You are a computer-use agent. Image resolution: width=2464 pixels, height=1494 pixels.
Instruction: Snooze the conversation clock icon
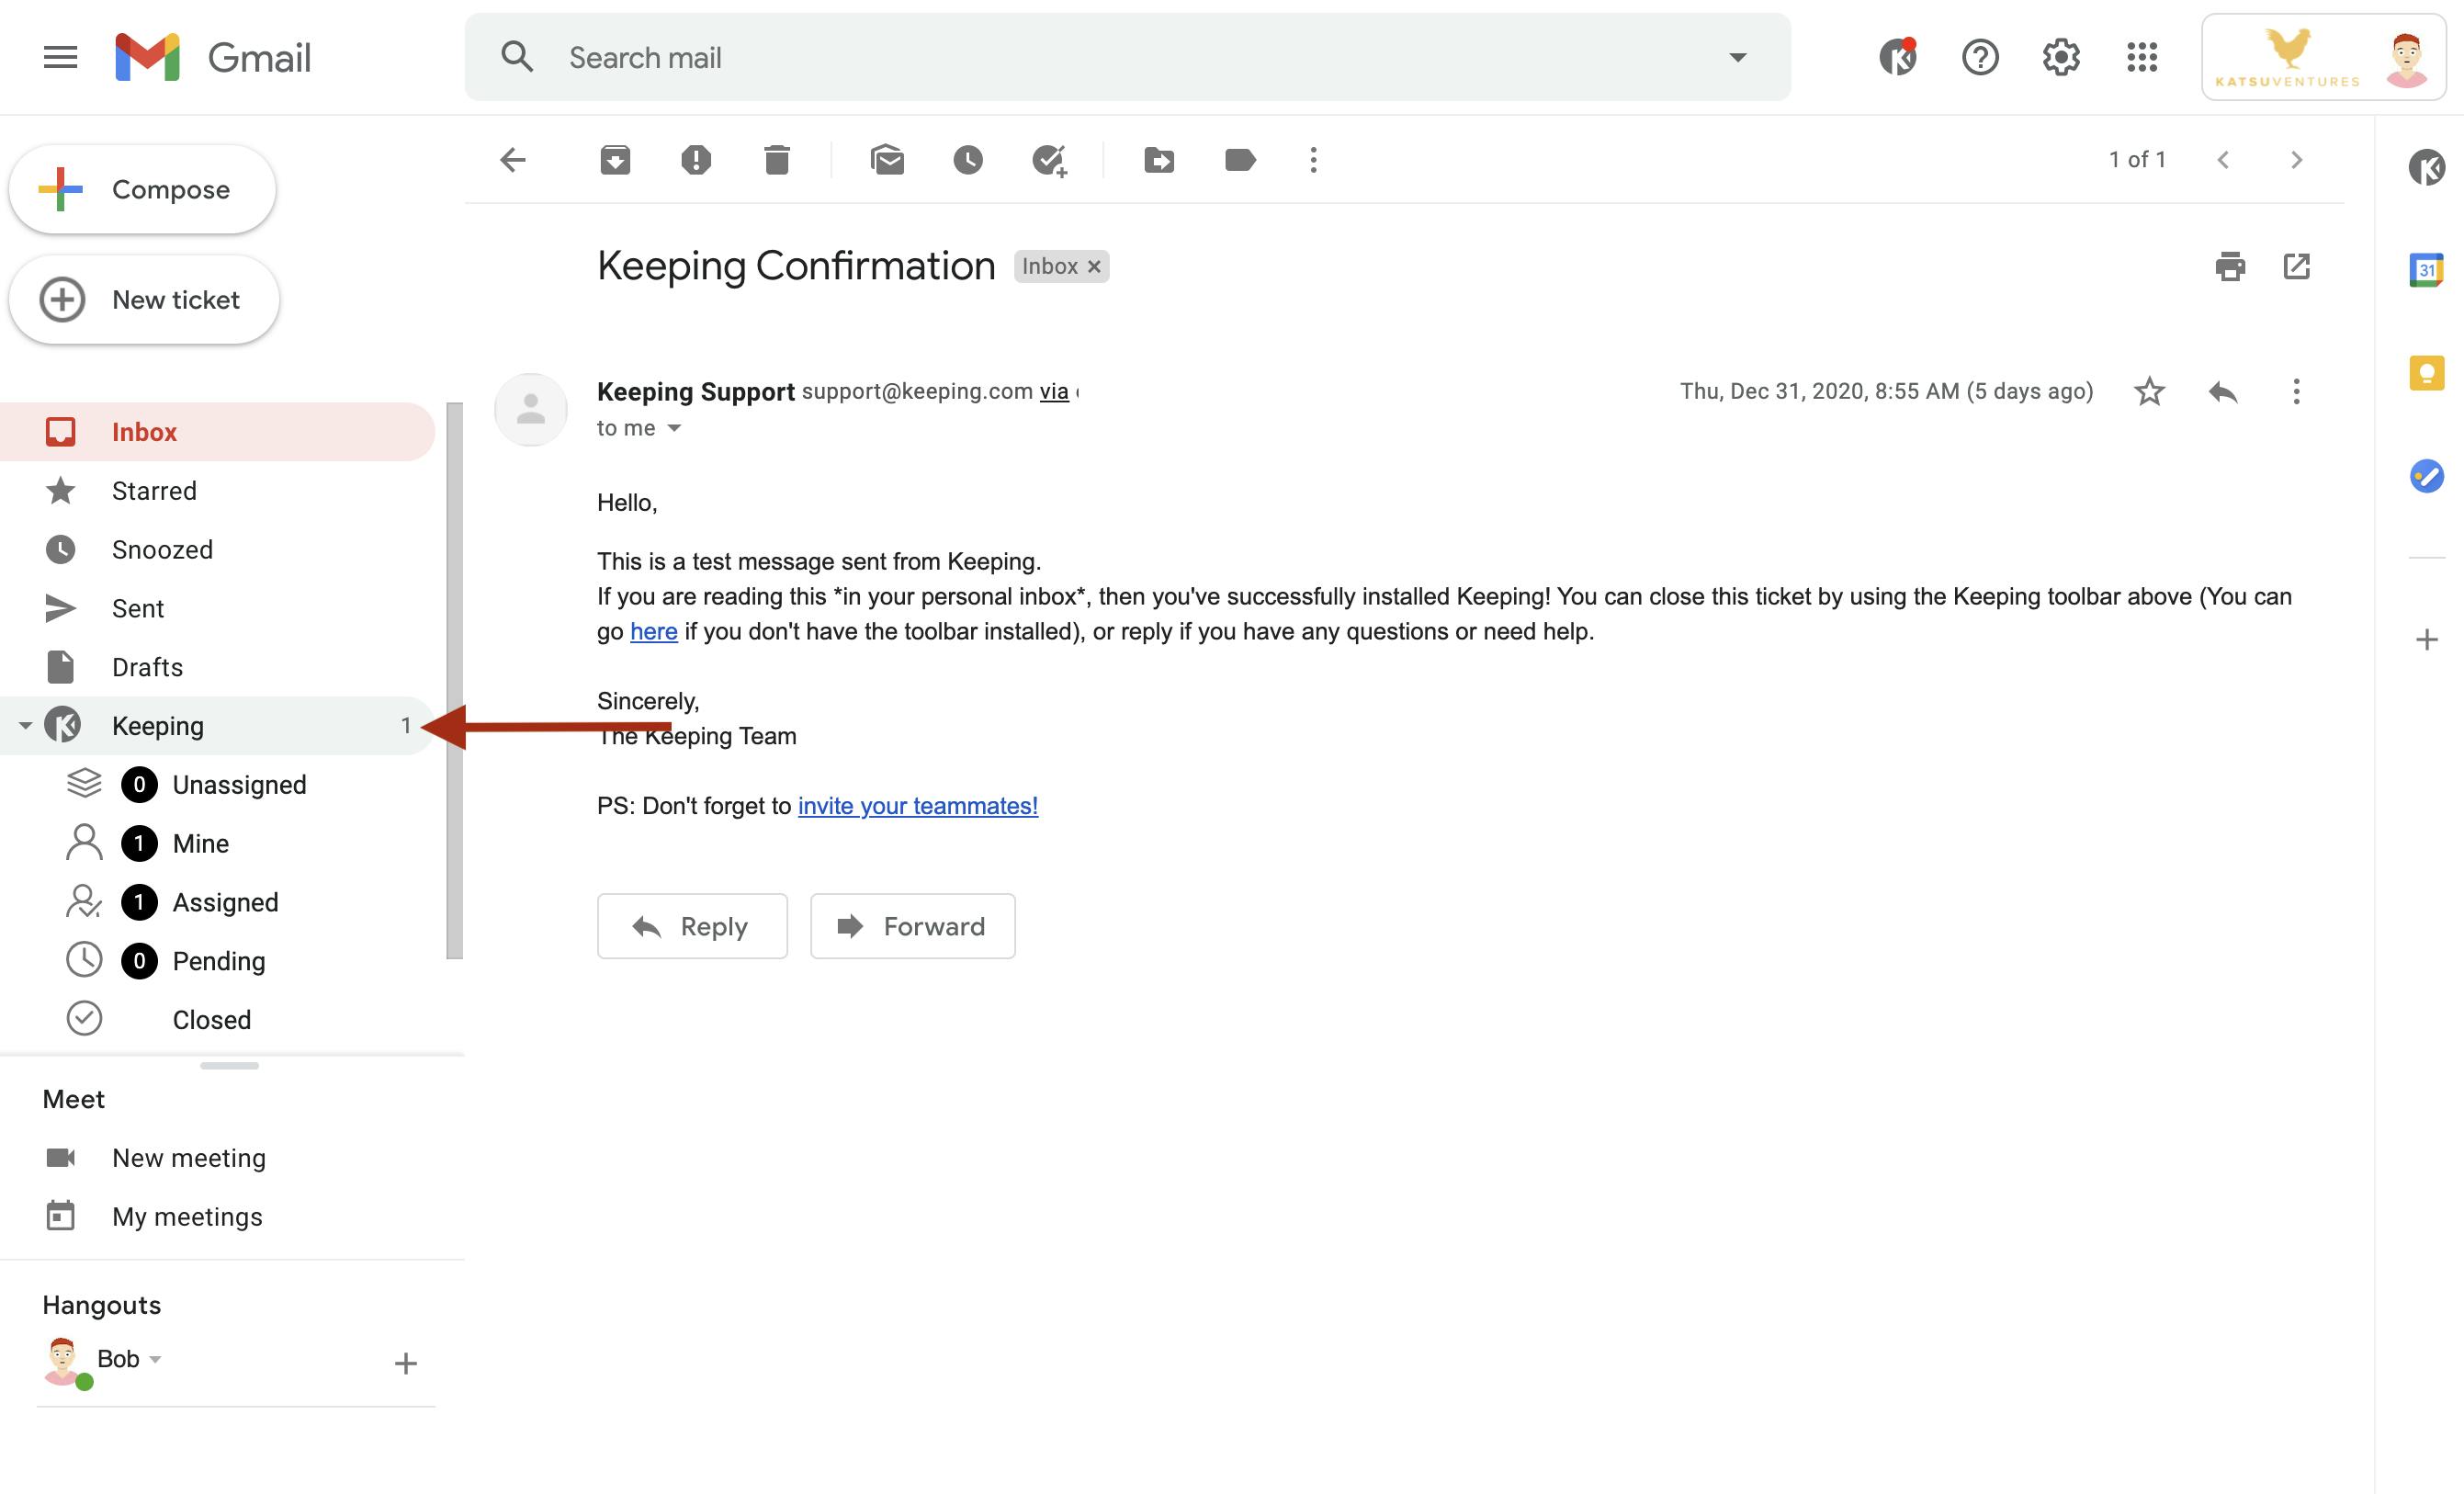[x=968, y=160]
